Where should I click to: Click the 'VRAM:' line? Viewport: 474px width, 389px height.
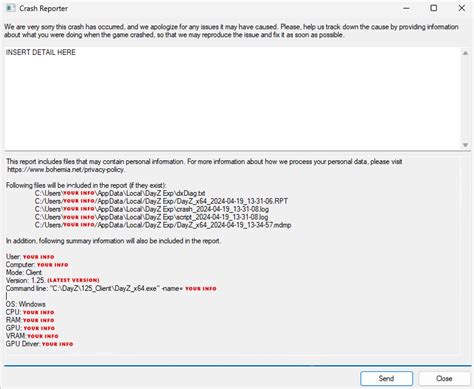pos(32,336)
